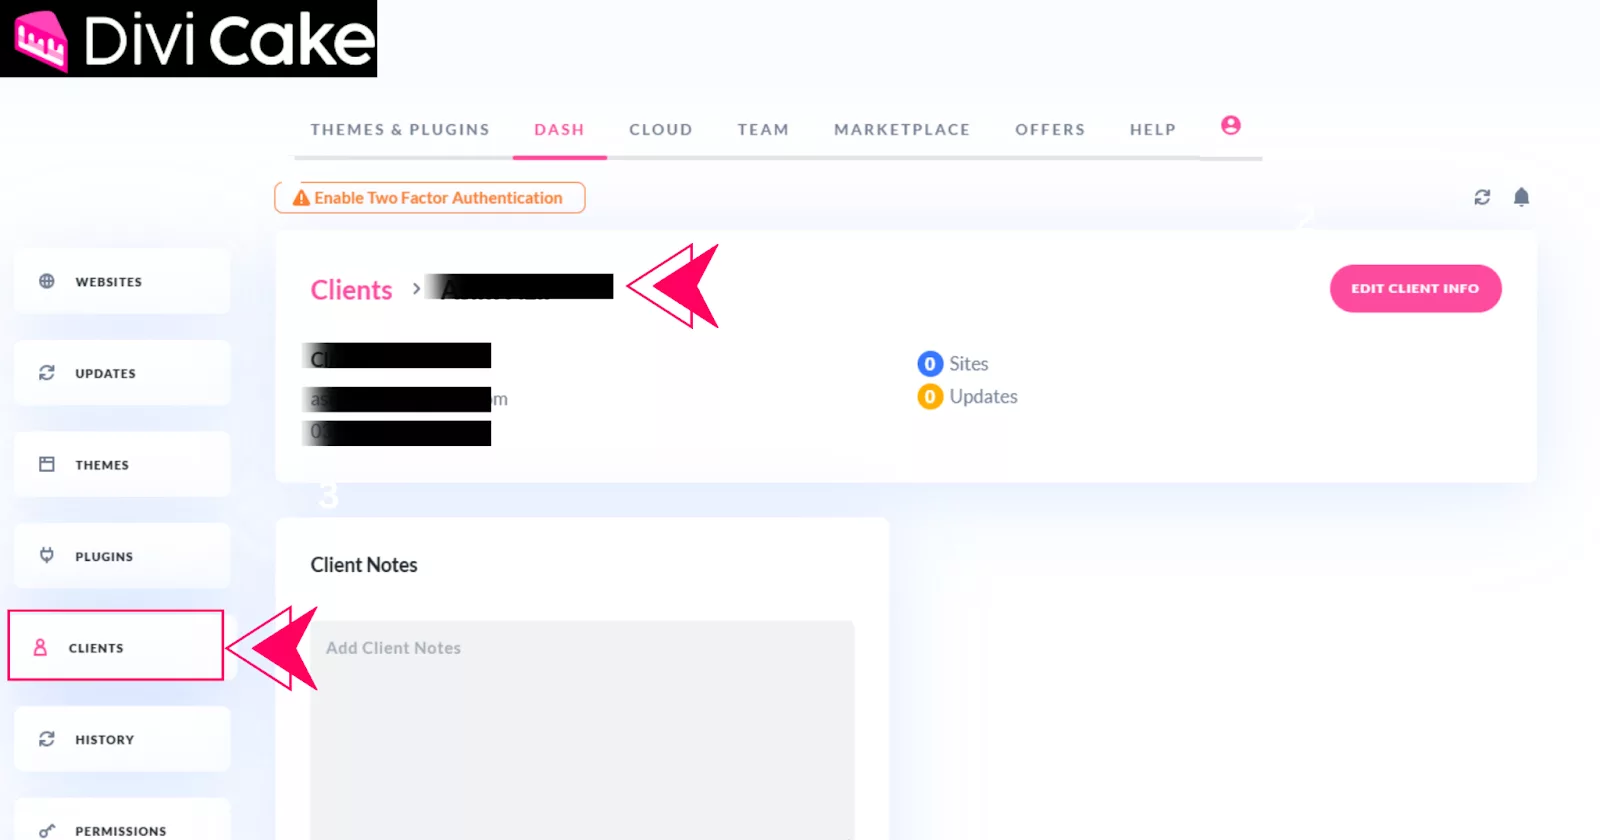Click the Updates refresh icon in sidebar
This screenshot has width=1600, height=840.
[x=47, y=372]
